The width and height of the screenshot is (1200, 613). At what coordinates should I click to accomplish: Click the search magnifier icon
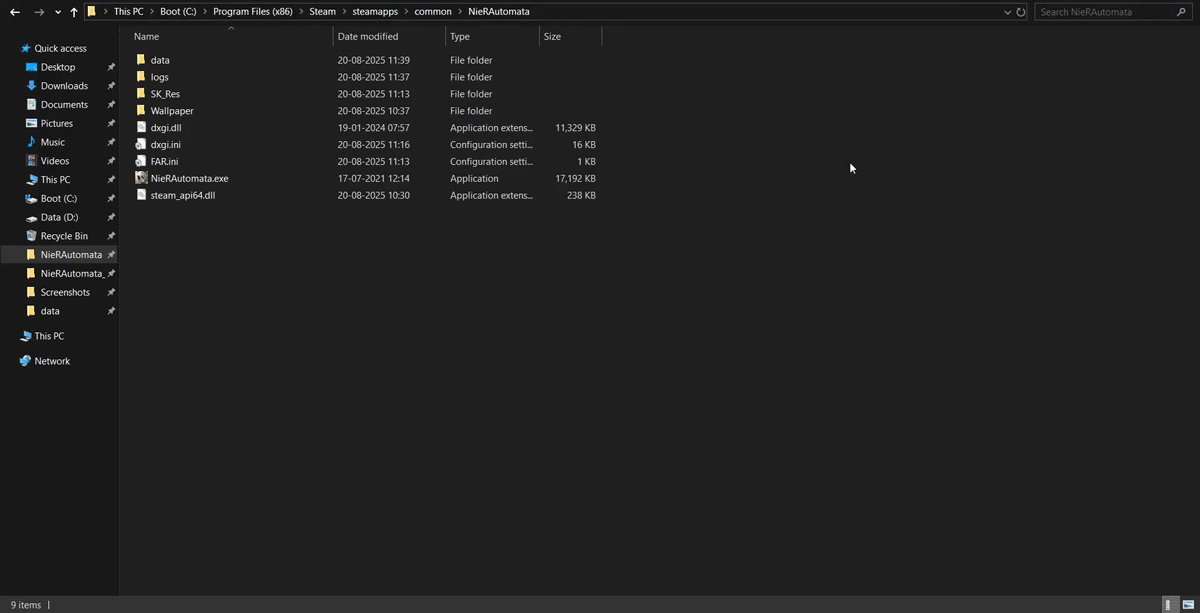[x=1182, y=12]
